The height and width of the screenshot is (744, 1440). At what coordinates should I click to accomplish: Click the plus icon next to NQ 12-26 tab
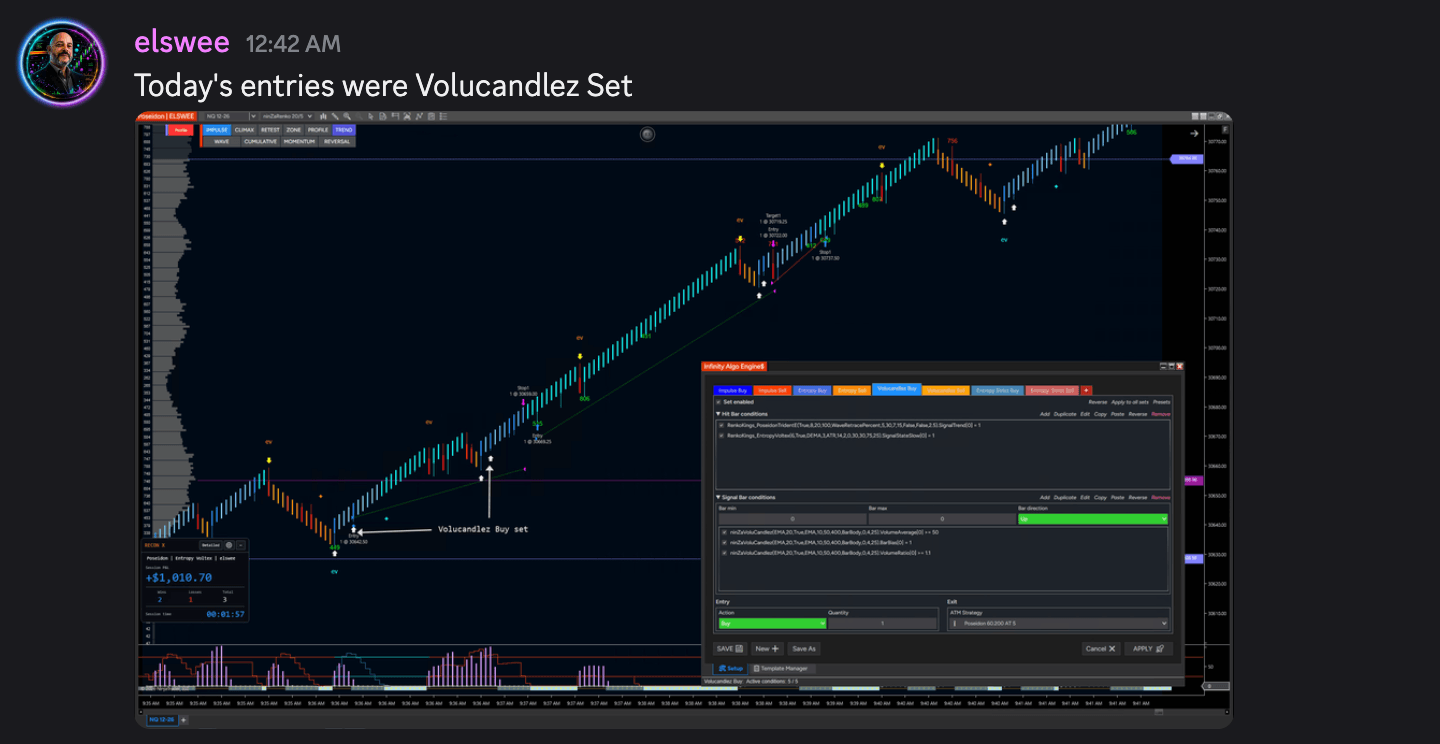pos(184,720)
